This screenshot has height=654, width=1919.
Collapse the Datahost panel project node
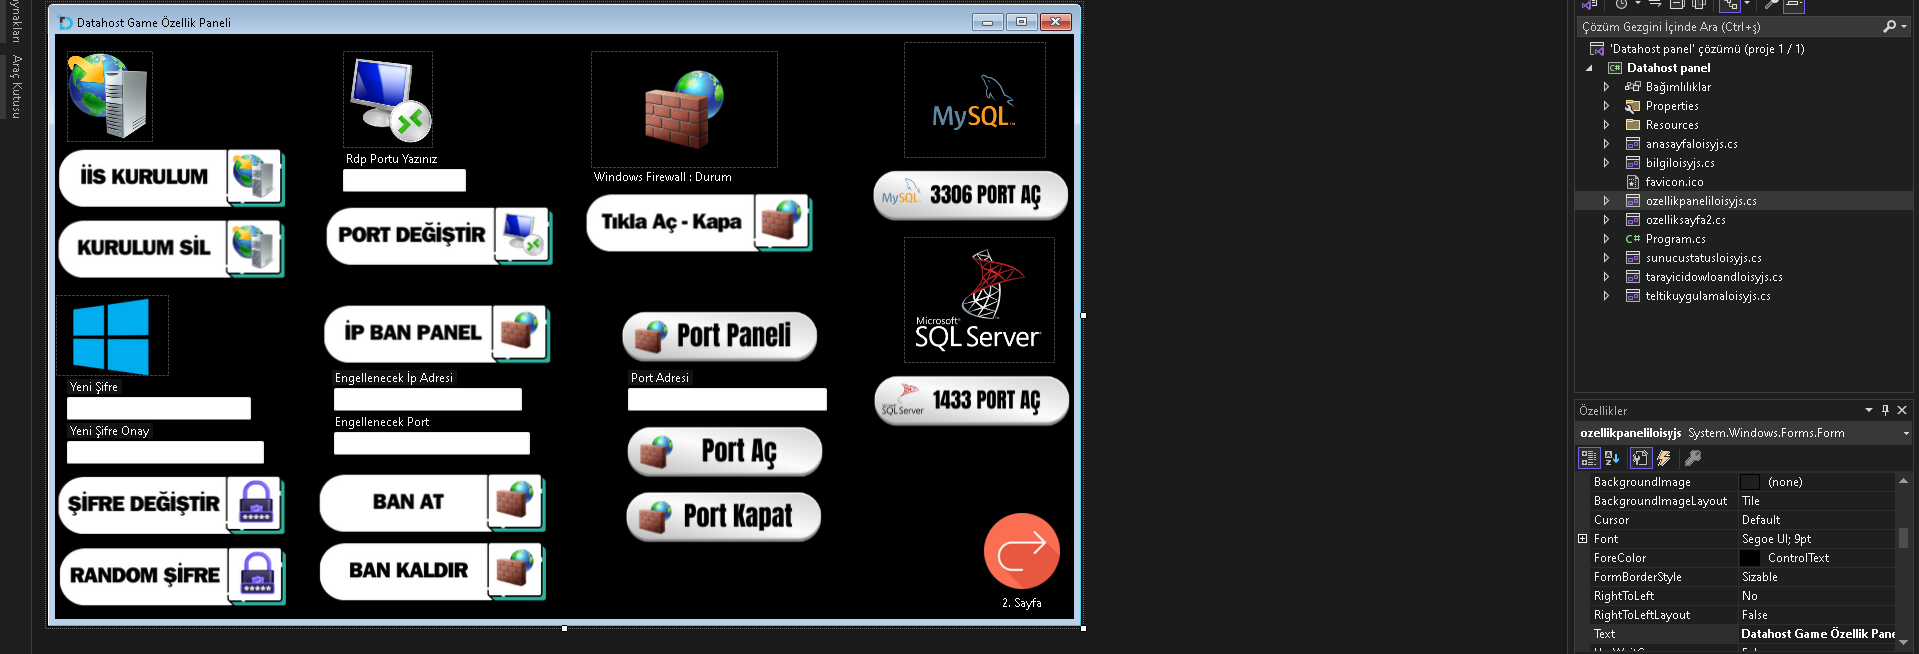(1589, 68)
